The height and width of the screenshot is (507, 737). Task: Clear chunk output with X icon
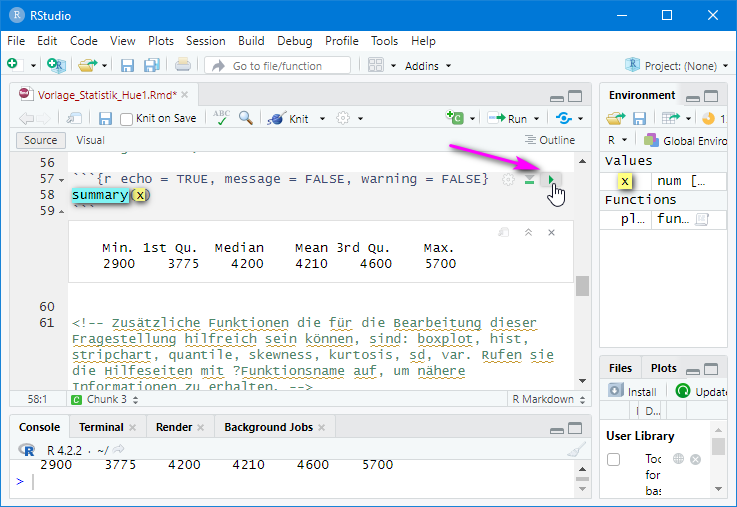coord(551,233)
